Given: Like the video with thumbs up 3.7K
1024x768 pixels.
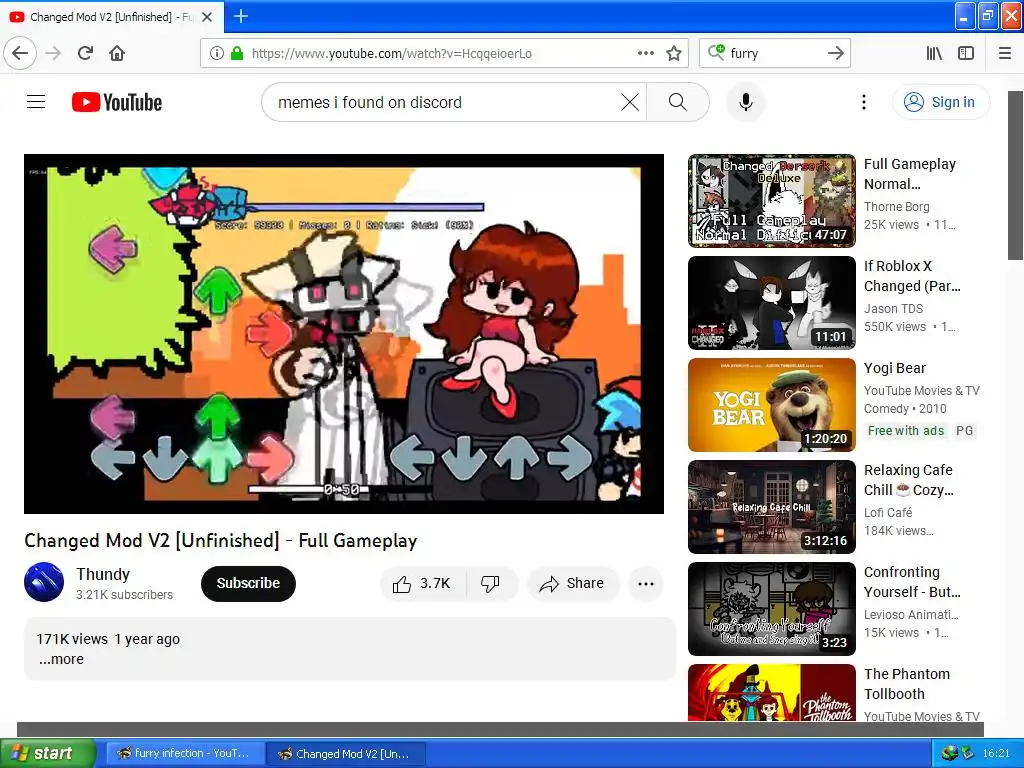Looking at the screenshot, I should point(423,583).
